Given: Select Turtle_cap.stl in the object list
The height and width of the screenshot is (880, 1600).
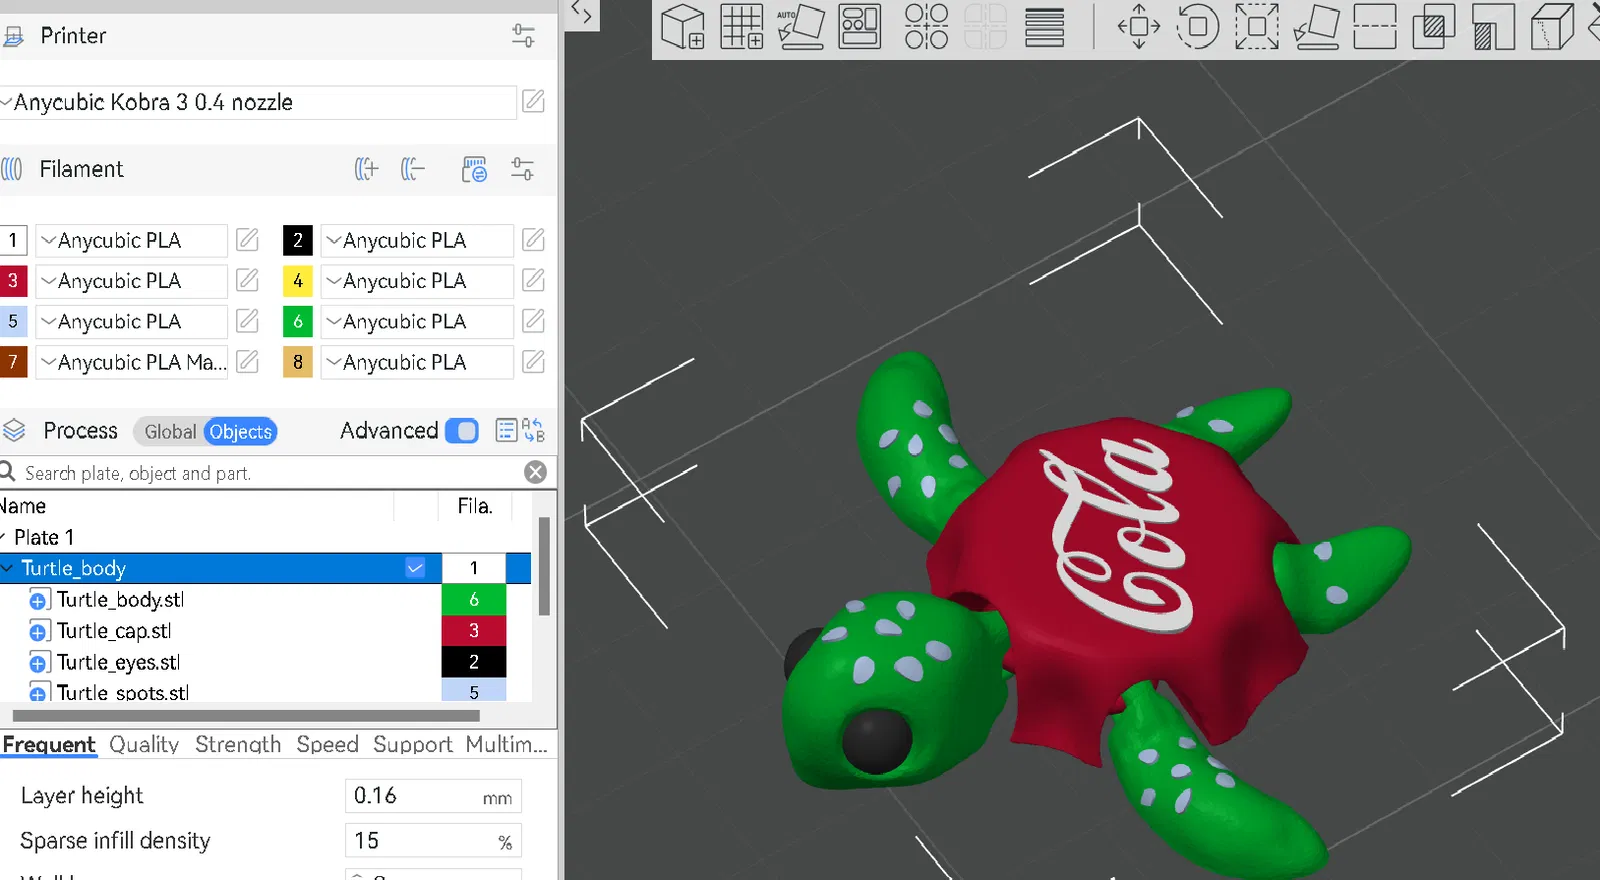Looking at the screenshot, I should pos(114,630).
